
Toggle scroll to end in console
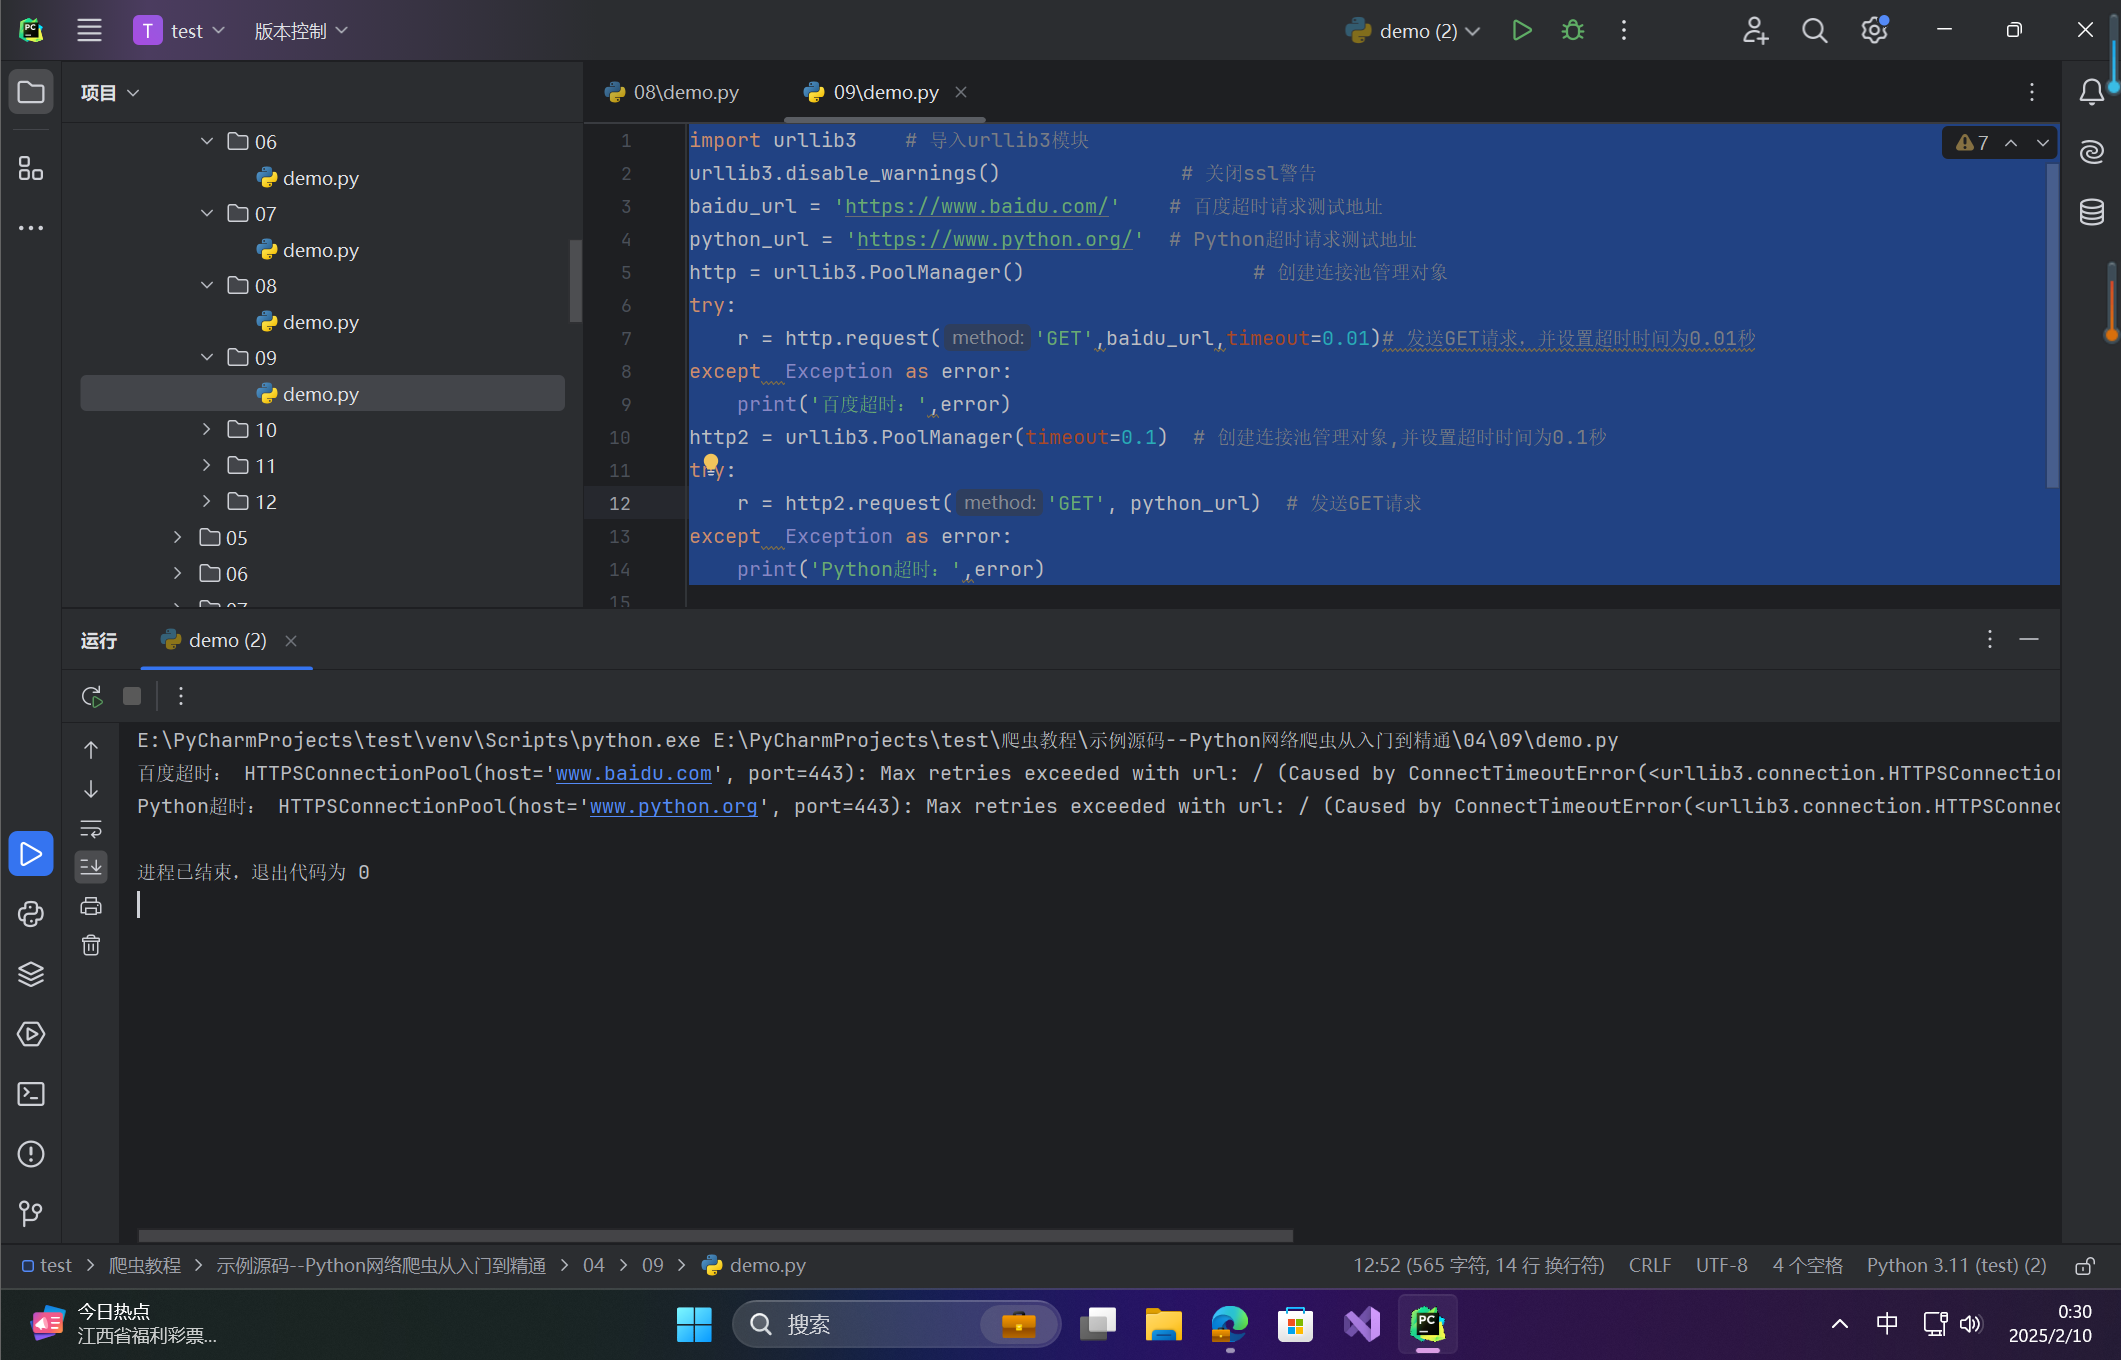tap(91, 867)
